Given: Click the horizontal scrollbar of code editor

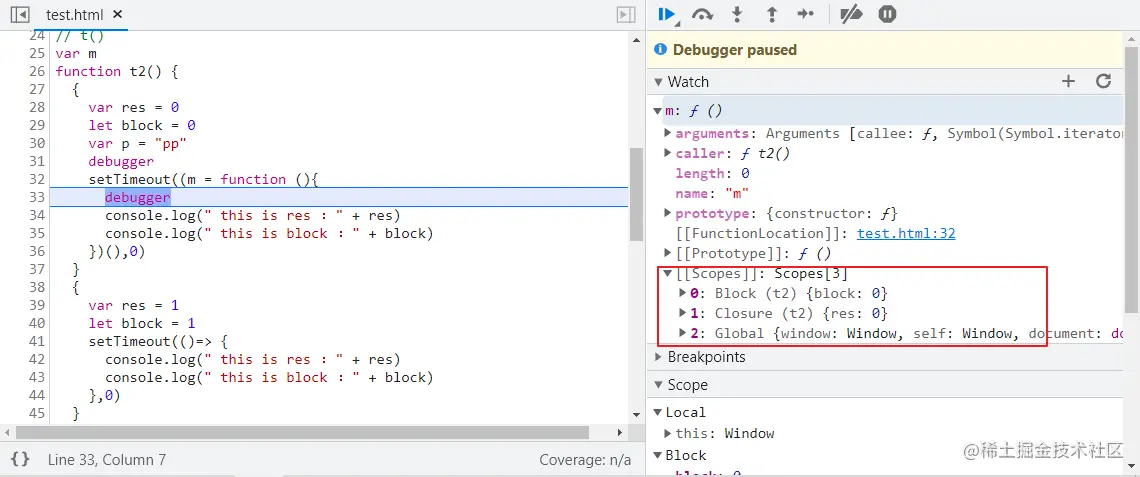Looking at the screenshot, I should pyautogui.click(x=301, y=432).
